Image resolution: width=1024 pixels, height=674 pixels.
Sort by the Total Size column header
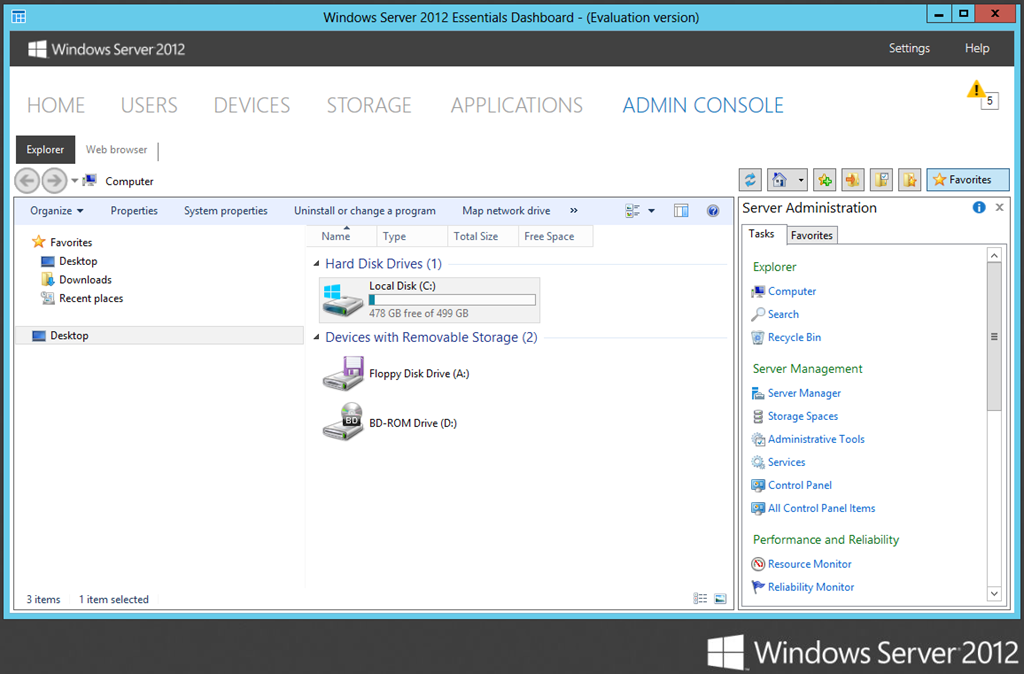(482, 236)
